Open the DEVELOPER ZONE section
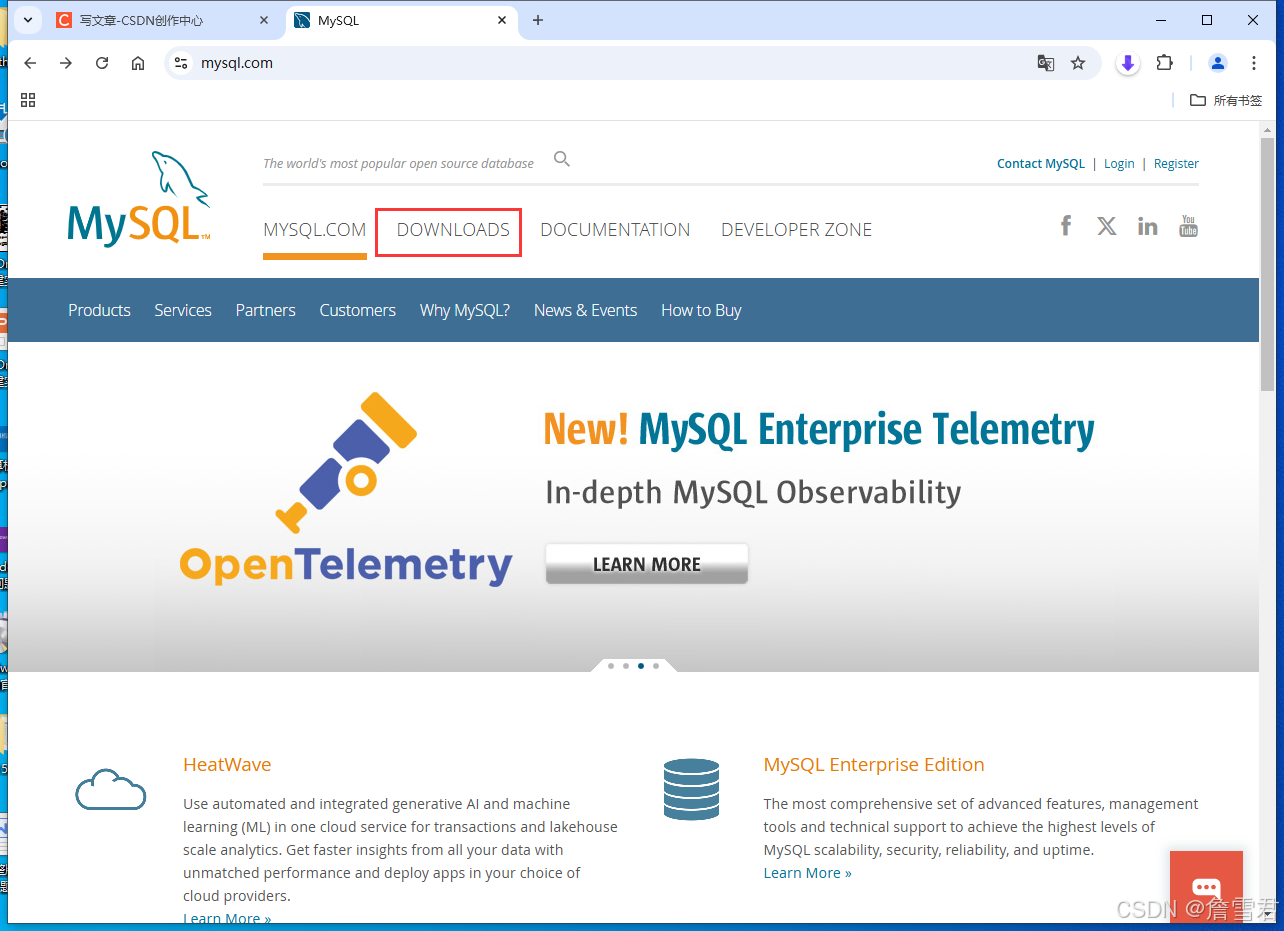 [797, 230]
